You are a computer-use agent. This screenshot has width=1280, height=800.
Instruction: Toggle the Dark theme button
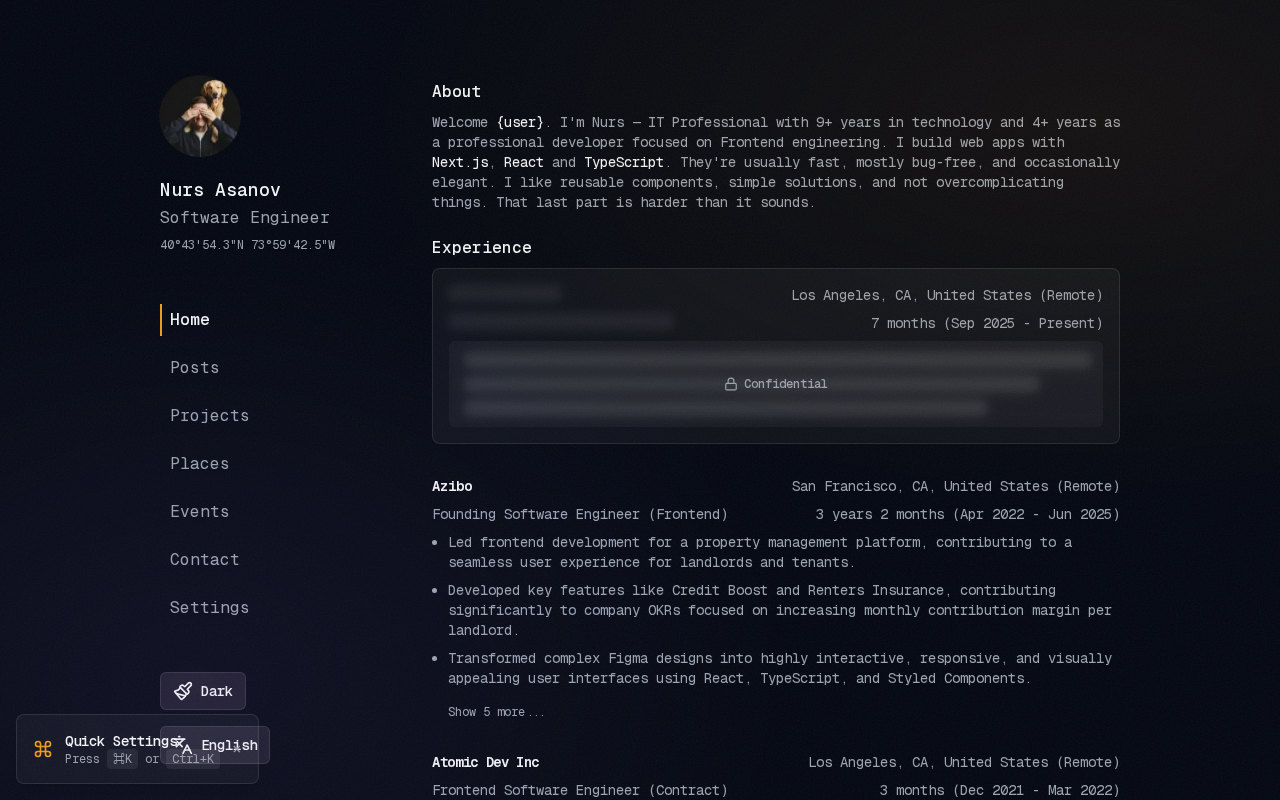(x=203, y=691)
